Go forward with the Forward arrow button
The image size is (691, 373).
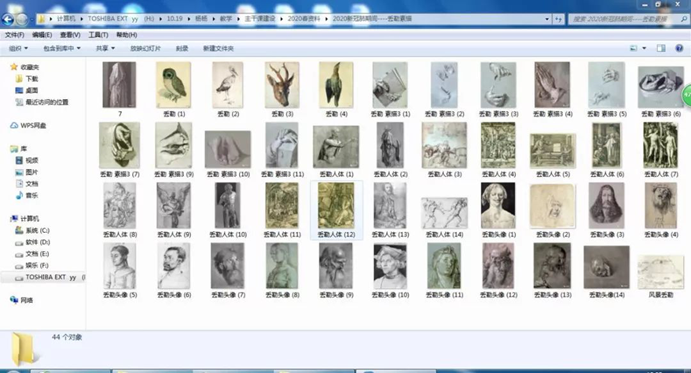click(x=22, y=19)
